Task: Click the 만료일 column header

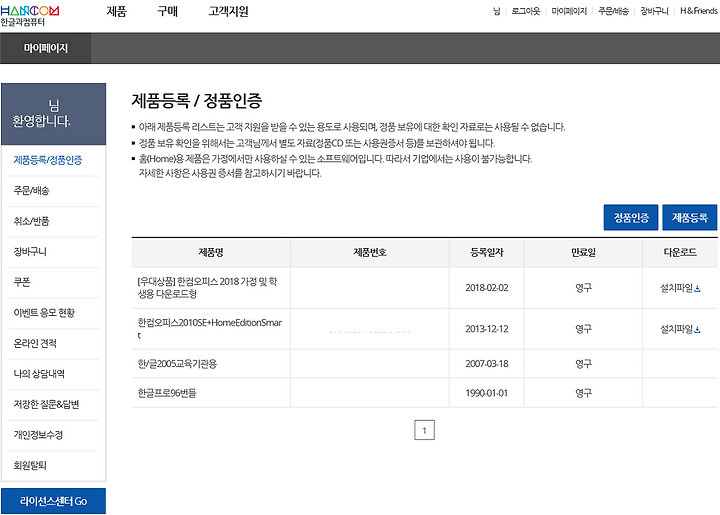Action: pos(583,252)
